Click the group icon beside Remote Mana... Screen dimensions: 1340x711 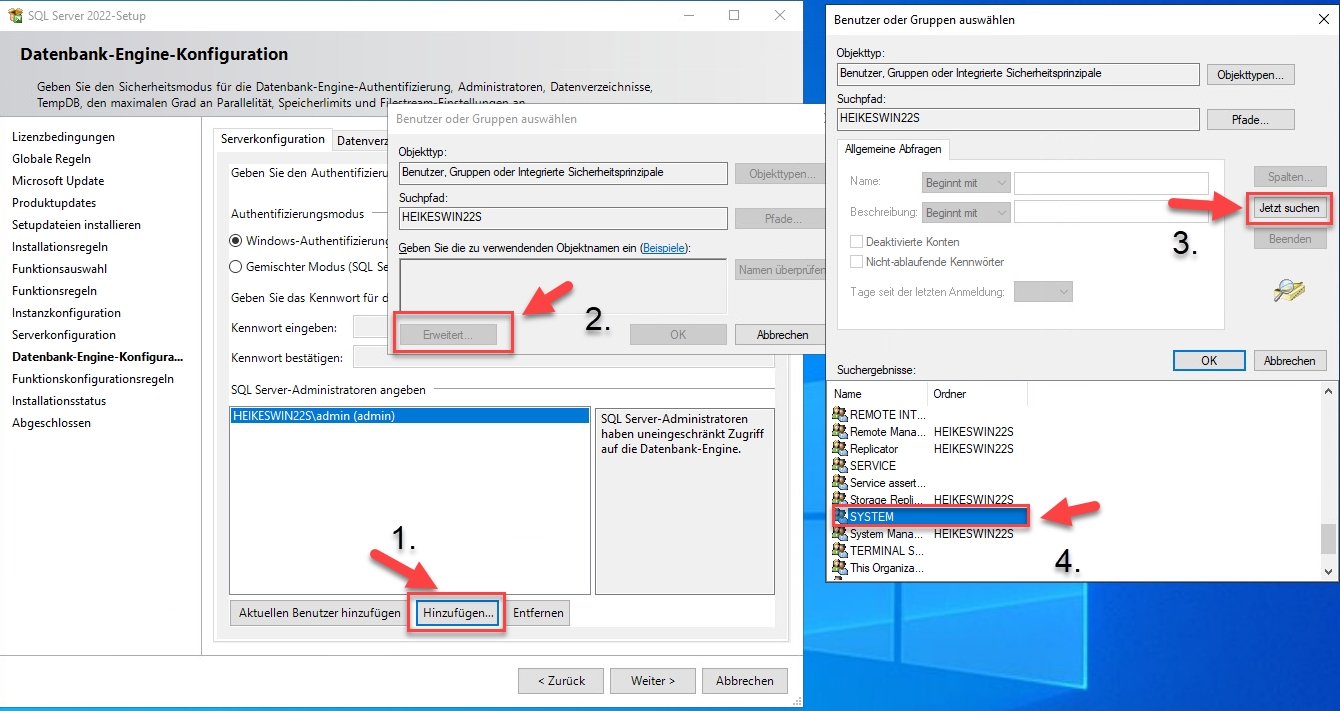pyautogui.click(x=840, y=432)
